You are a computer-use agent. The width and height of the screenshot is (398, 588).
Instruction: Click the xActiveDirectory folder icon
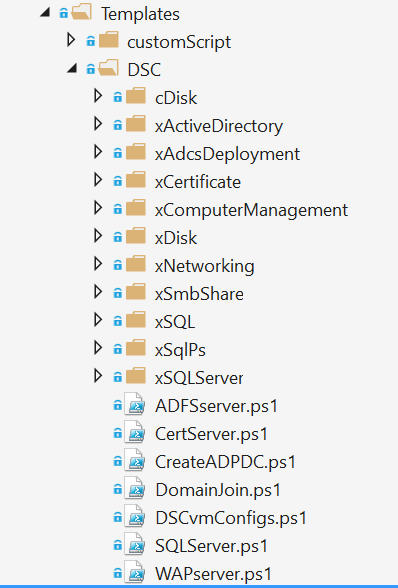[x=136, y=124]
